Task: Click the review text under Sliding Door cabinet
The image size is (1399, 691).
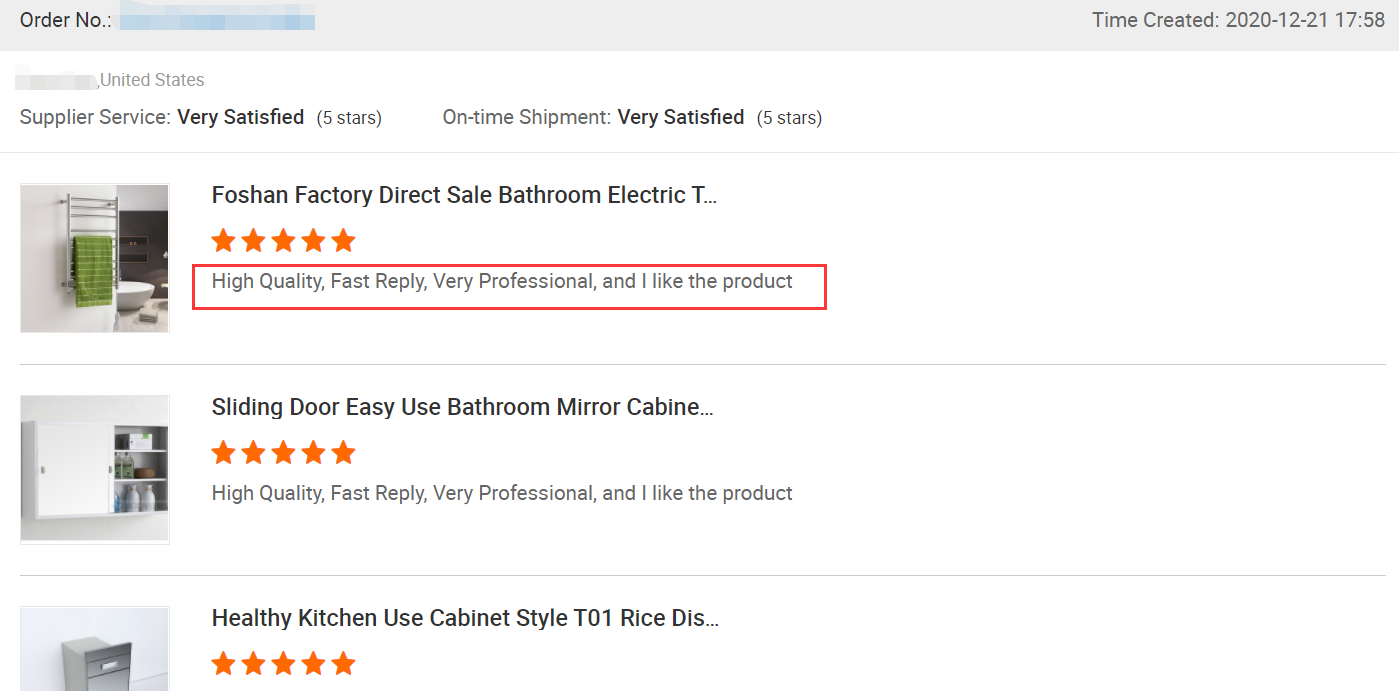Action: coord(502,493)
